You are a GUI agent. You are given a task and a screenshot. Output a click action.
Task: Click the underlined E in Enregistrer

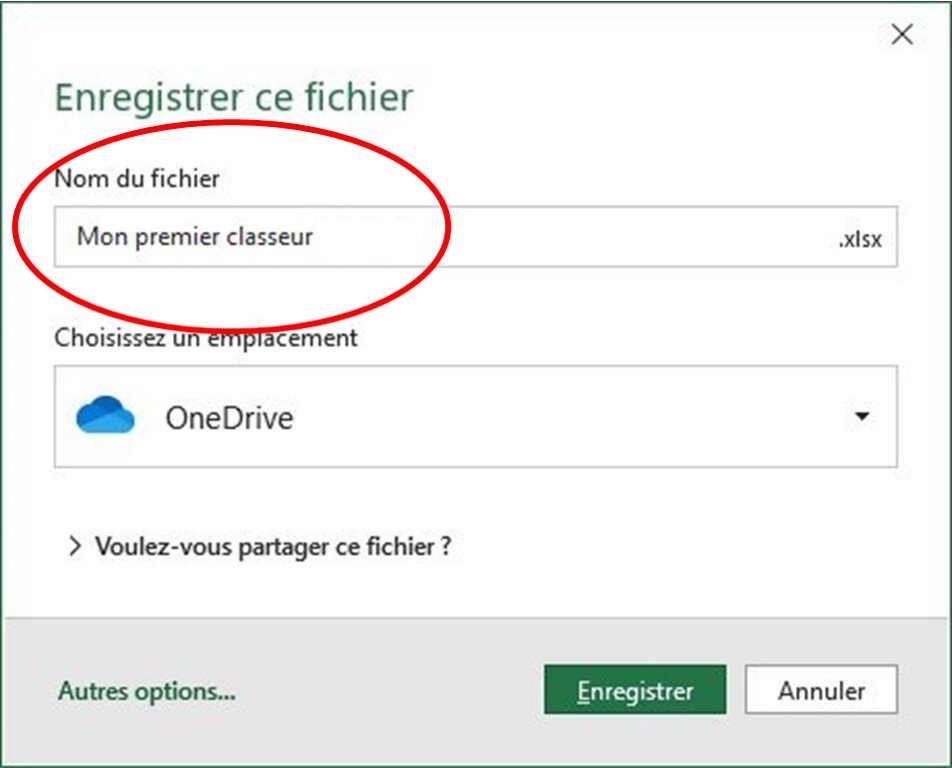click(583, 691)
